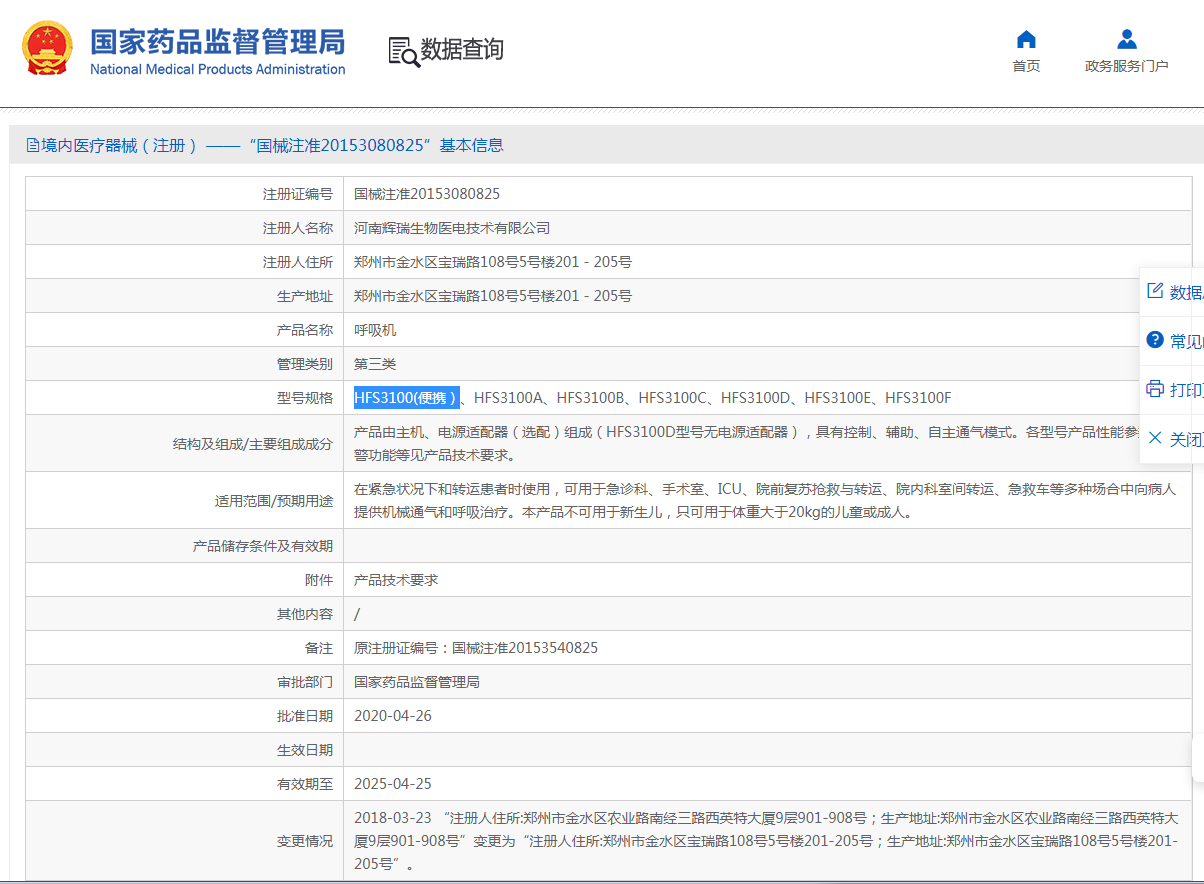
Task: Click National Medical Products Administration English subtitle
Action: [218, 69]
